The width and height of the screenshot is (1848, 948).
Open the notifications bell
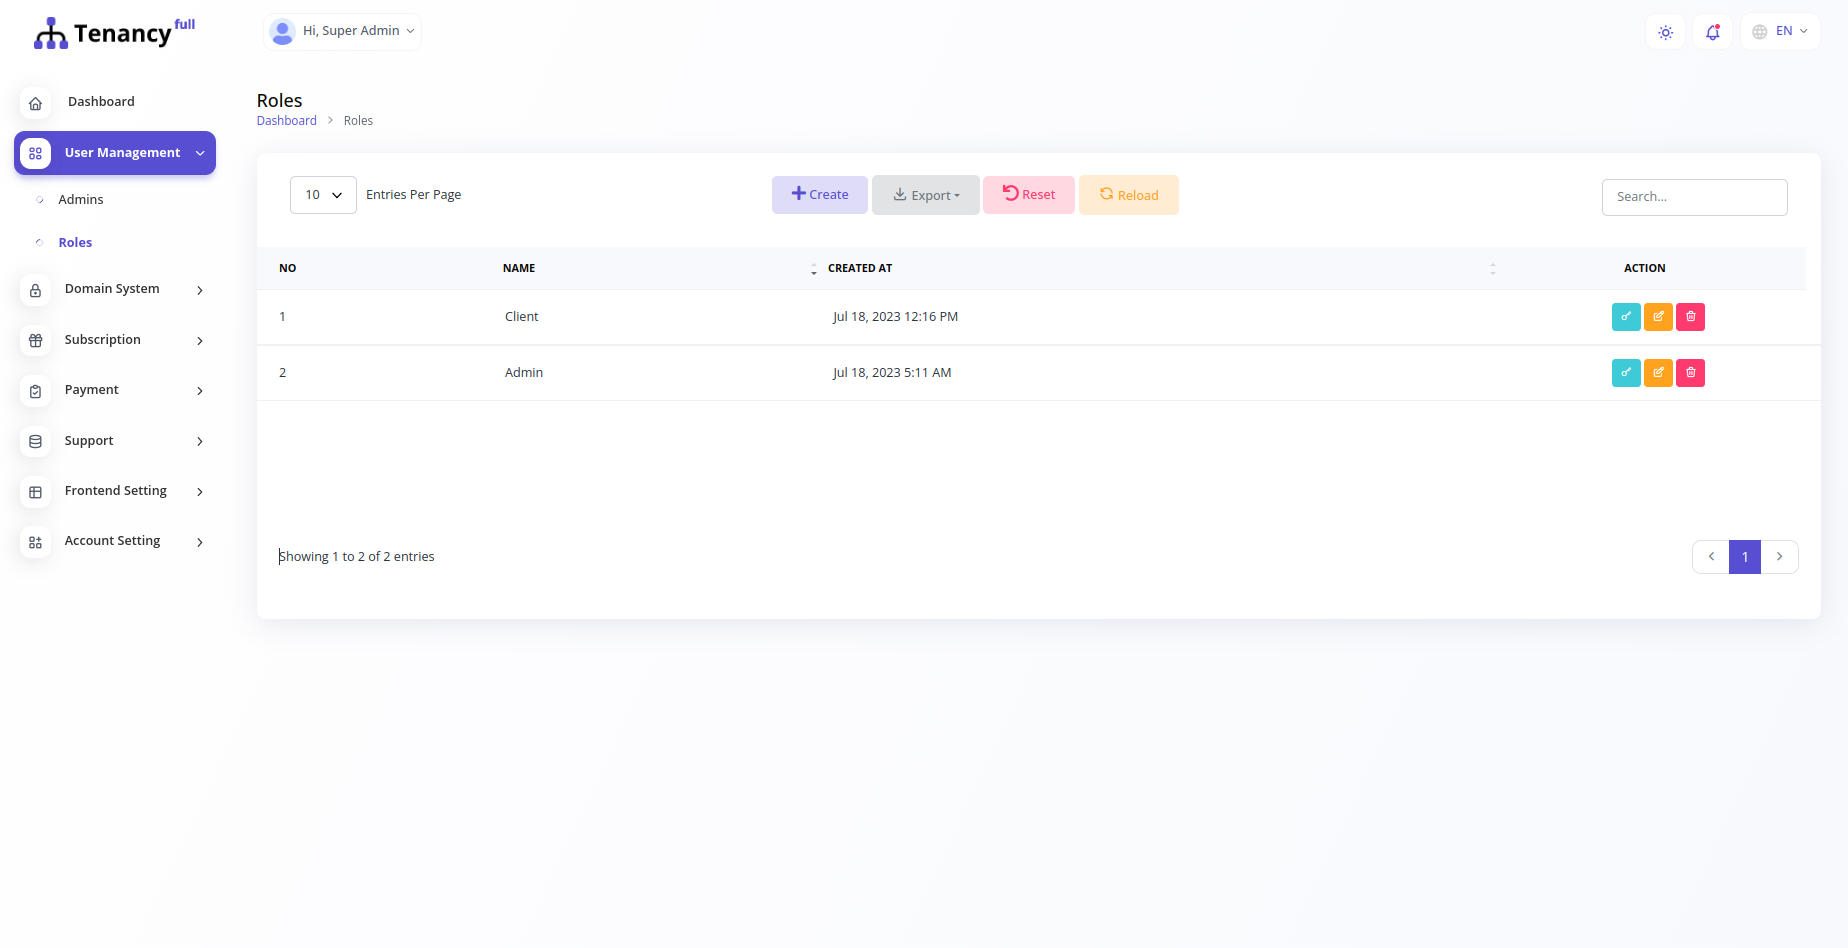pyautogui.click(x=1712, y=32)
